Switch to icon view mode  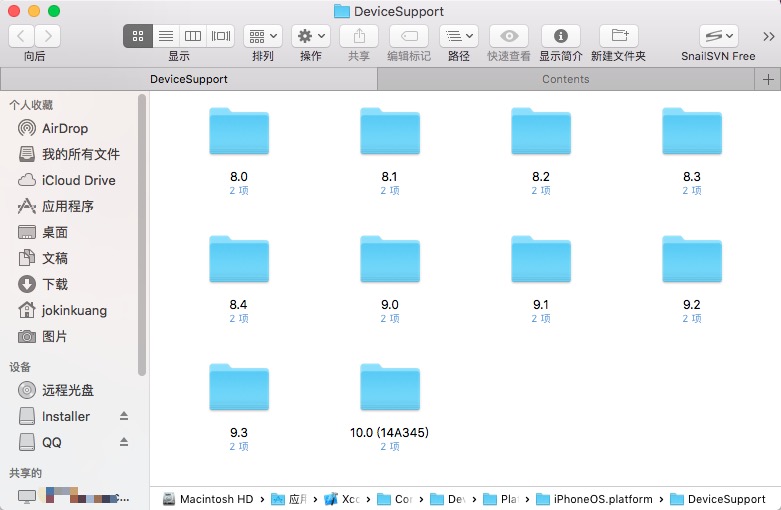[x=138, y=36]
